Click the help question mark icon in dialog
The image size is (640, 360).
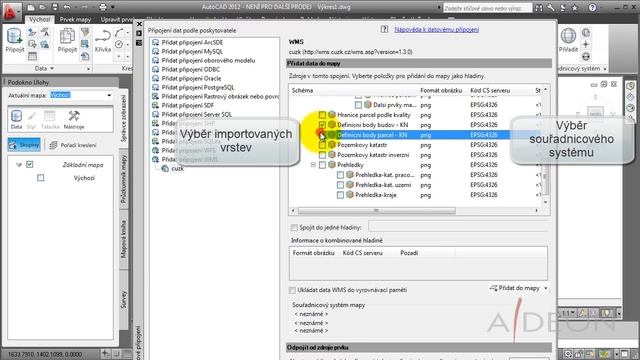384,29
